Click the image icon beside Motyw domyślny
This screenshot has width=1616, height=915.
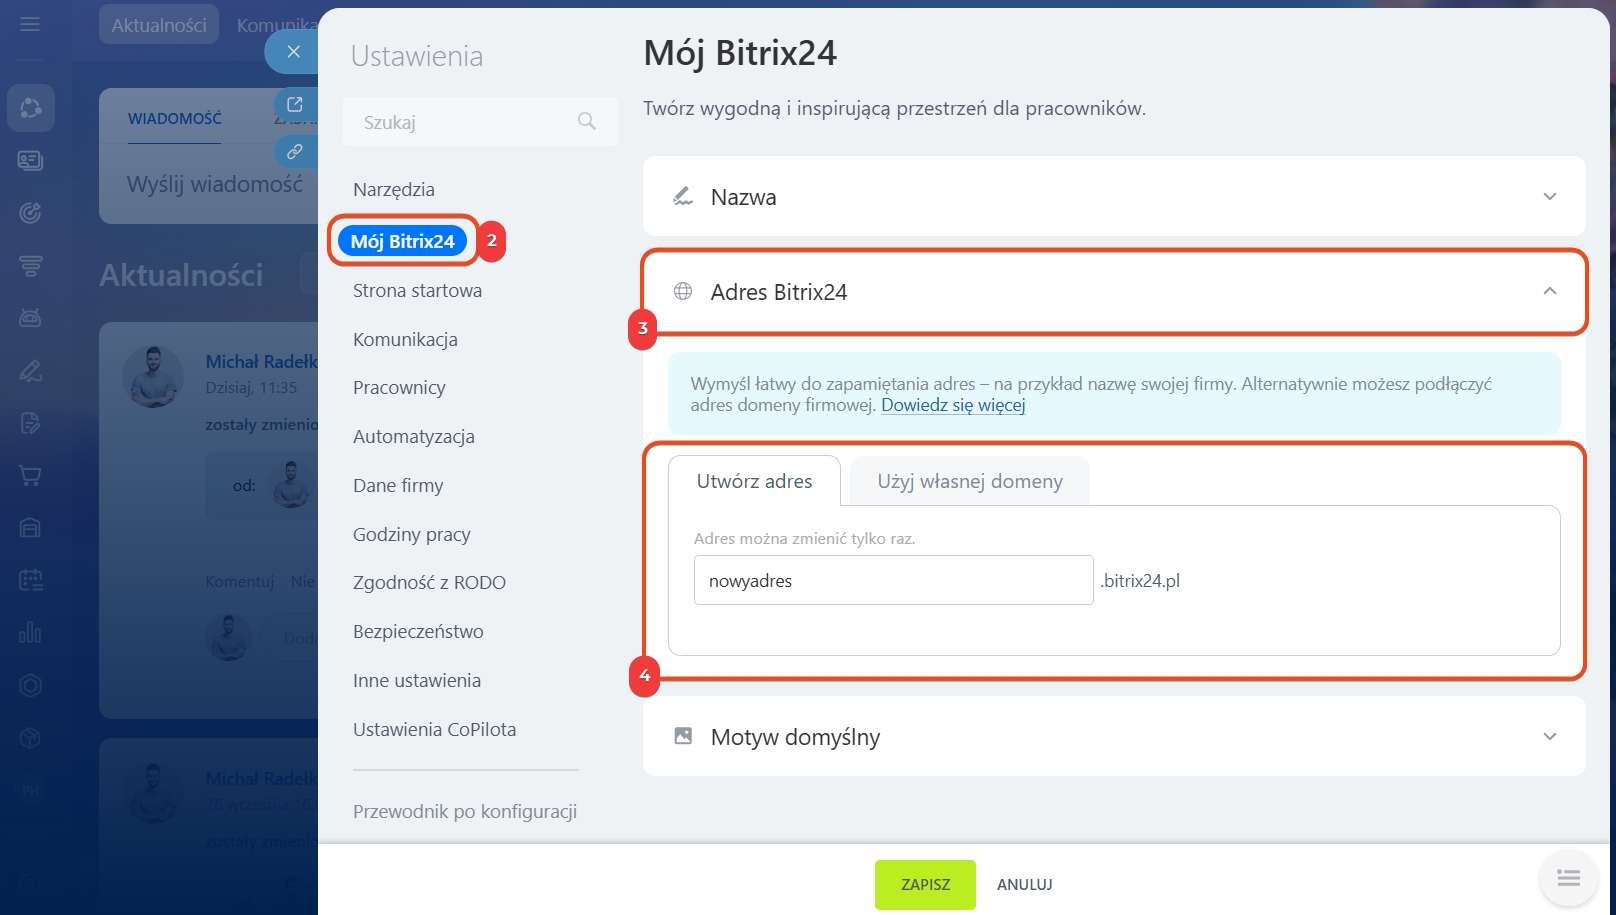pyautogui.click(x=683, y=736)
